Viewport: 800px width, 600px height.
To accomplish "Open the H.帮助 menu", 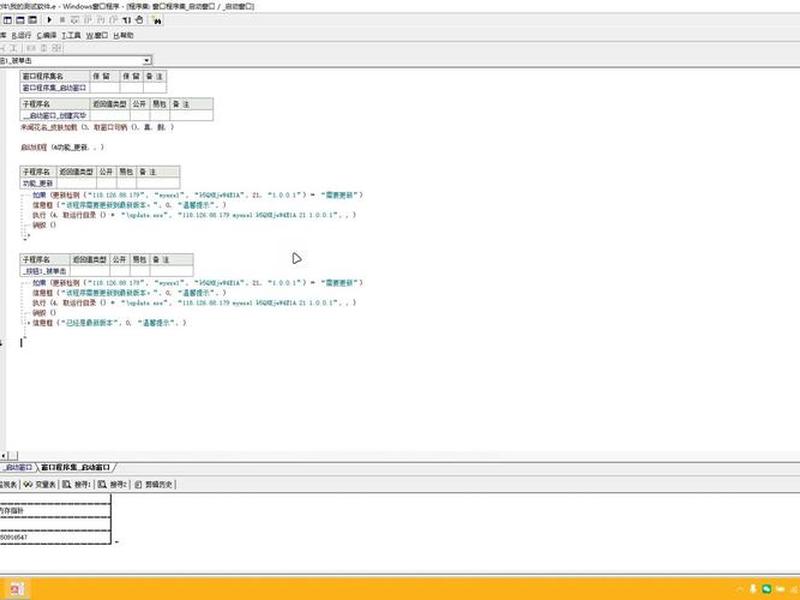I will click(x=123, y=35).
